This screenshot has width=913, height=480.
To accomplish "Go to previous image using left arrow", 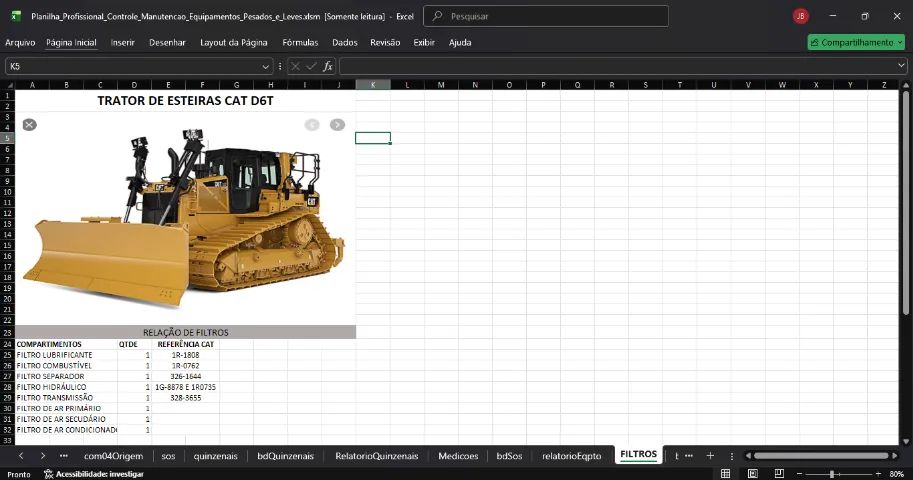I will (312, 124).
